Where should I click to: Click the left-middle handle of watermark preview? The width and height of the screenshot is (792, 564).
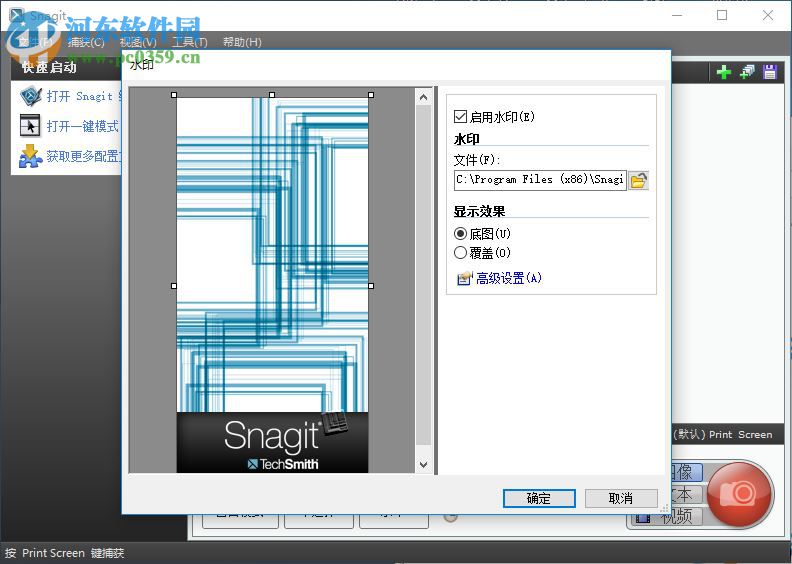[174, 286]
